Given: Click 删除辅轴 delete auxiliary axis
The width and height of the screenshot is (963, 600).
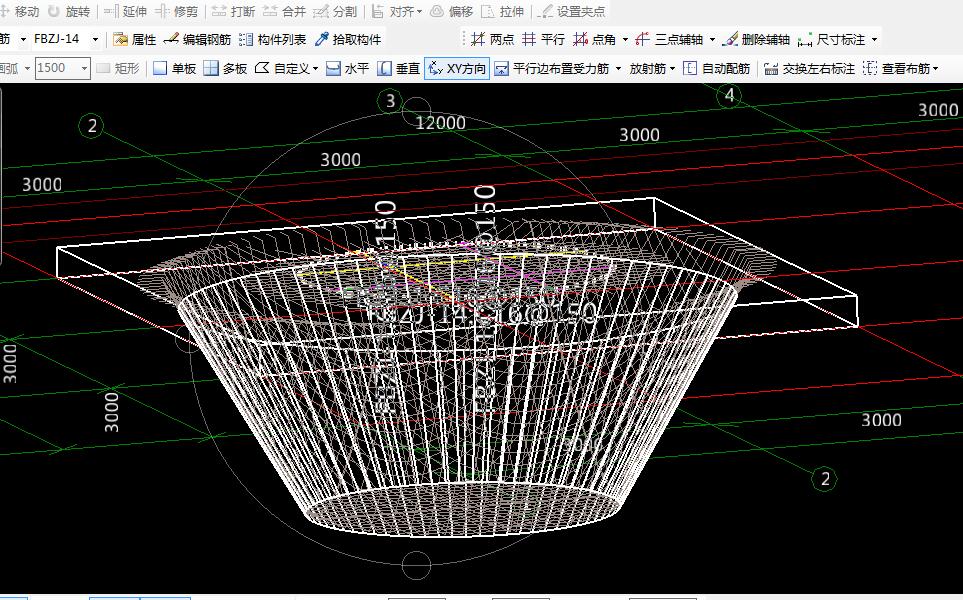Looking at the screenshot, I should coord(756,40).
